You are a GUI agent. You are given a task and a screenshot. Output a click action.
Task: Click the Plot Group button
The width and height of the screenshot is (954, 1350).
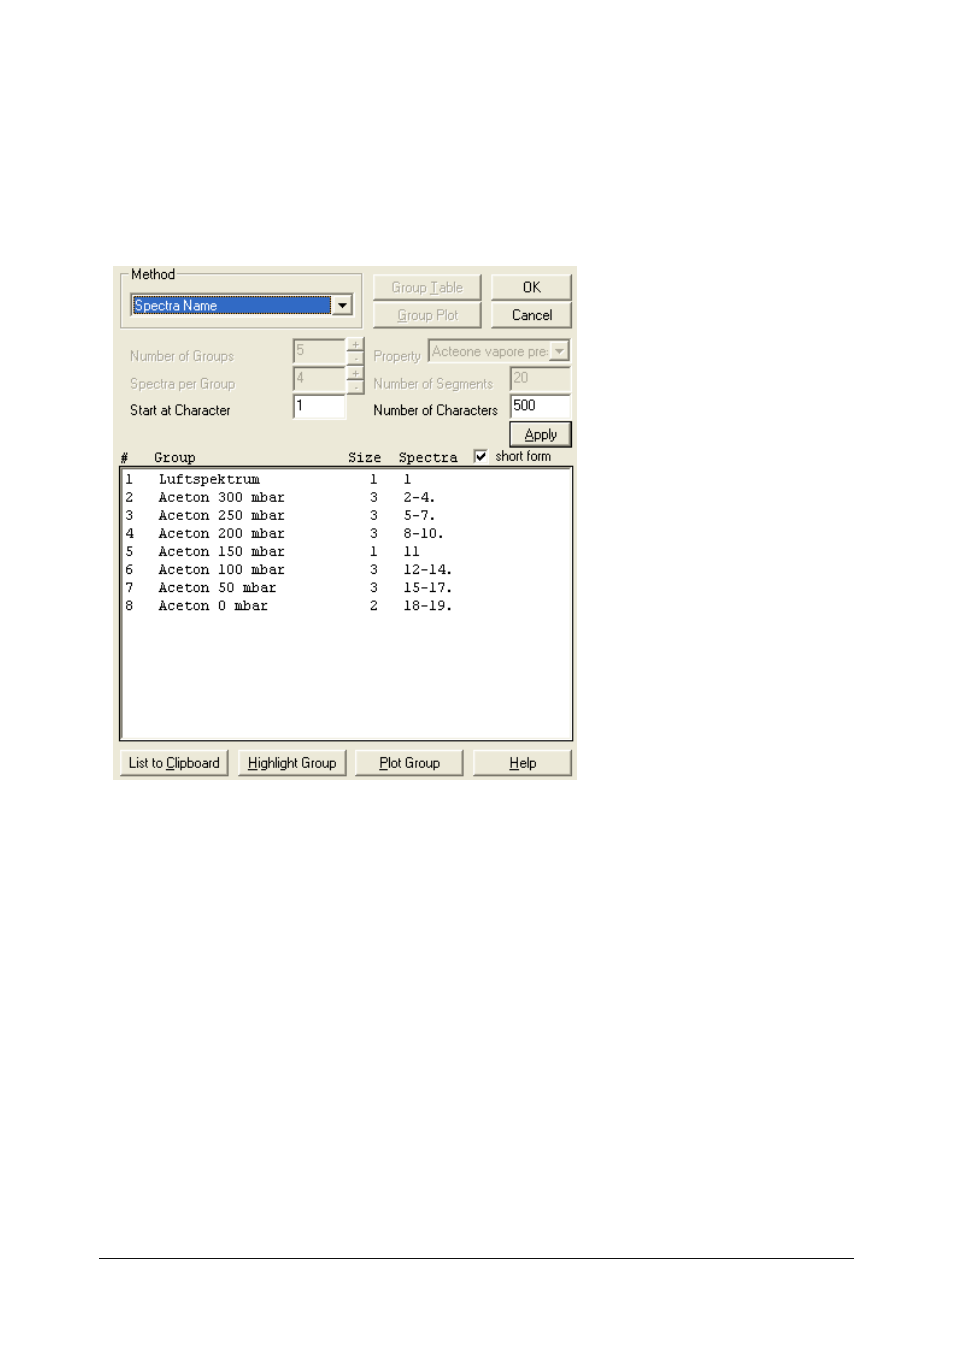click(x=409, y=763)
